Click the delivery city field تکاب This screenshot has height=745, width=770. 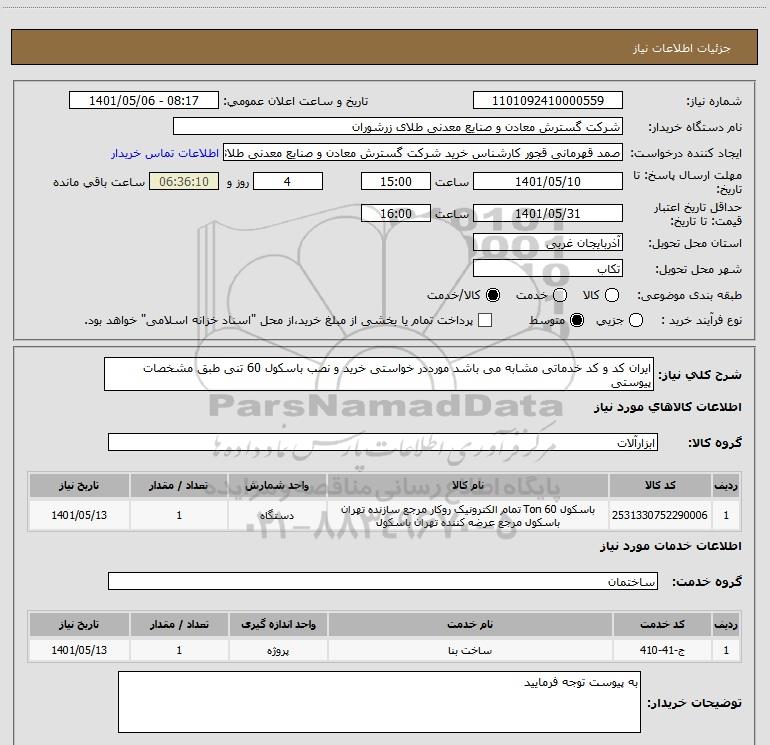[548, 269]
